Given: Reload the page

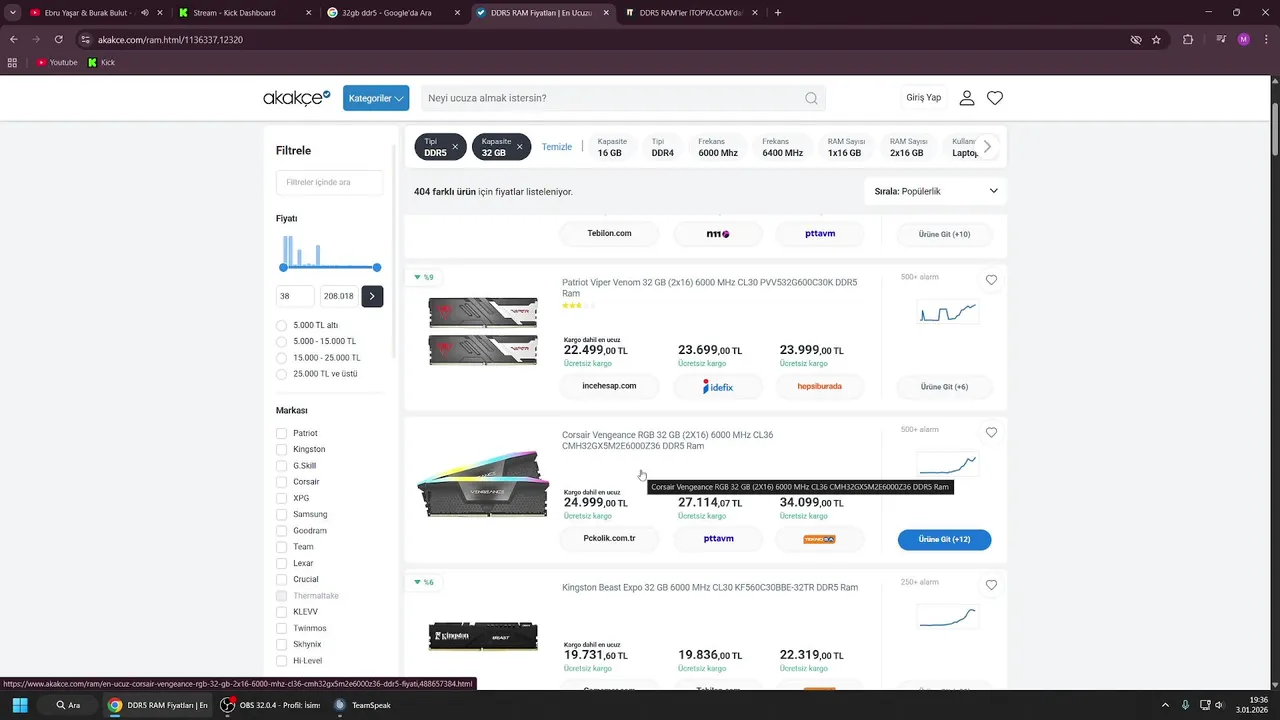Looking at the screenshot, I should 59,39.
